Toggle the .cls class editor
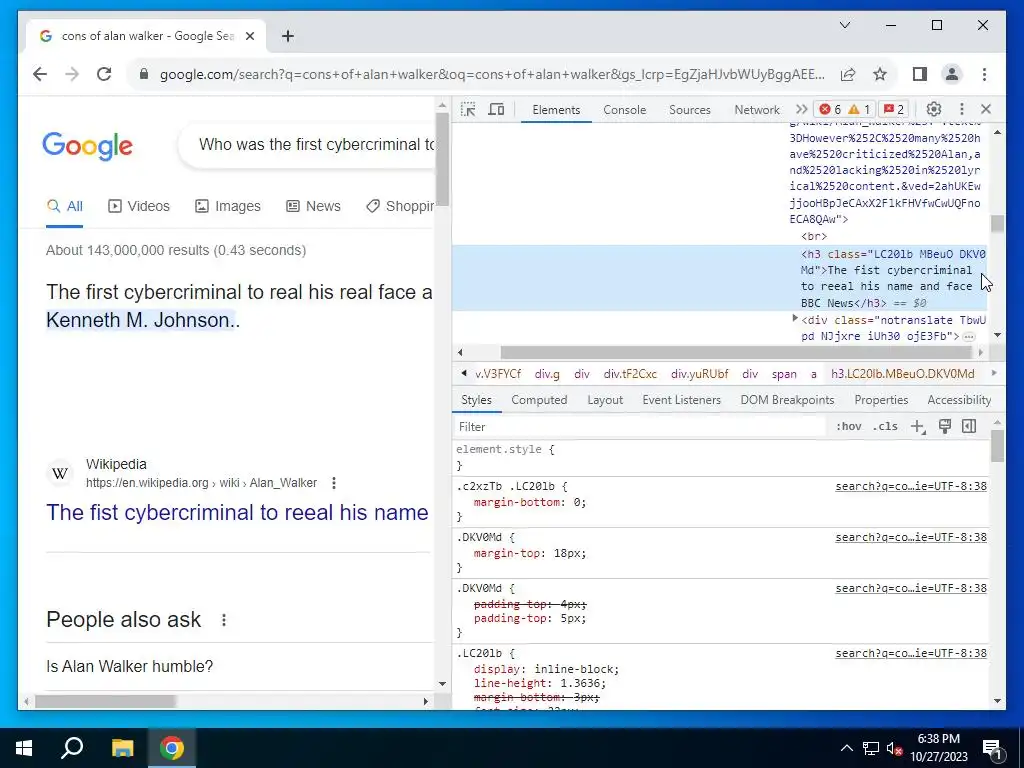 point(885,426)
